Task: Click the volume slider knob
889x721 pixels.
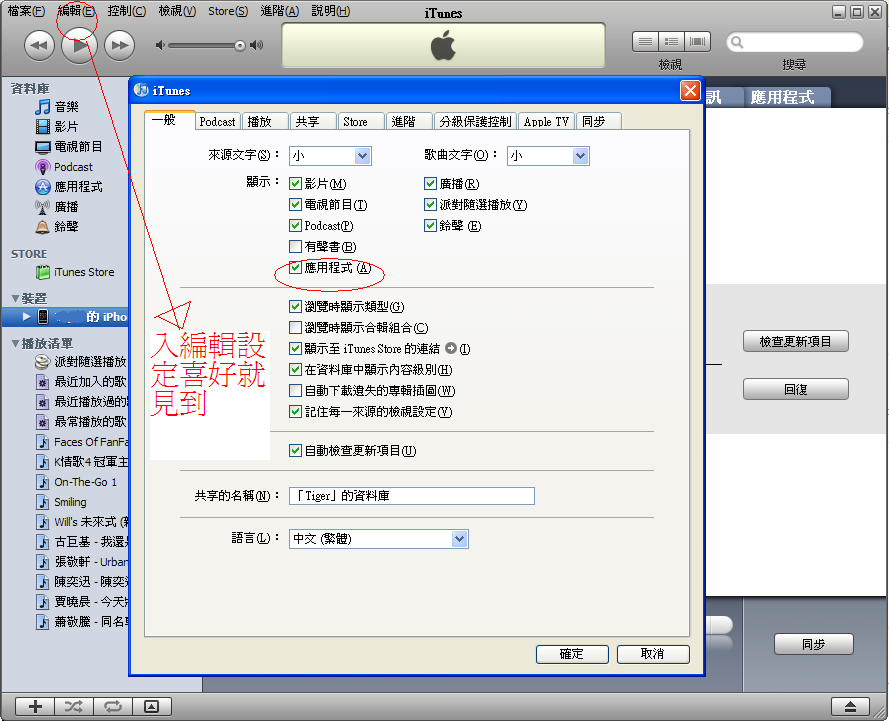Action: (240, 45)
